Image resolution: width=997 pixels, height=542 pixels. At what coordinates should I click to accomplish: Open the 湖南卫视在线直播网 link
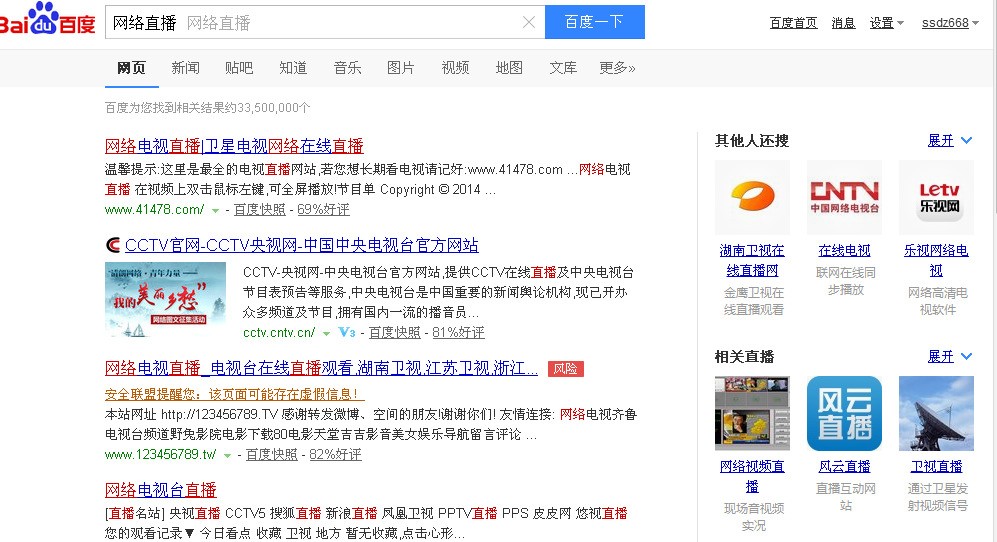752,261
